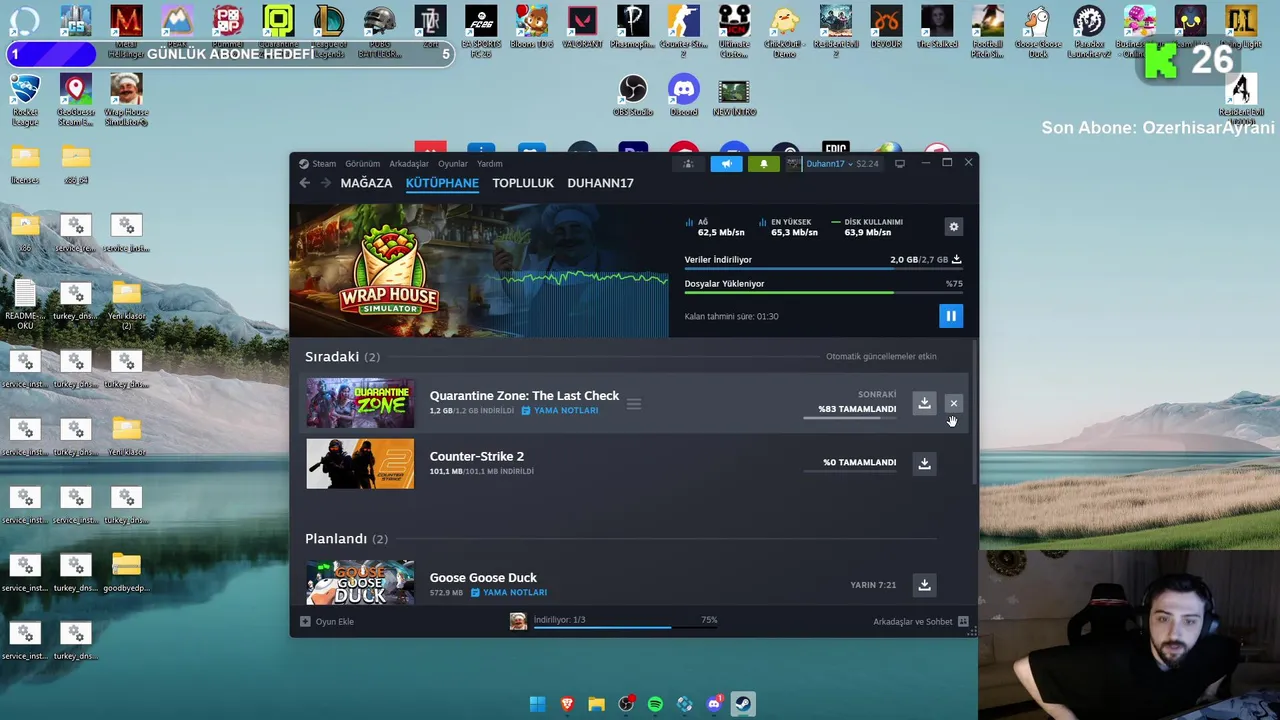Click the Steam downloads list scrollbar

coord(975,415)
